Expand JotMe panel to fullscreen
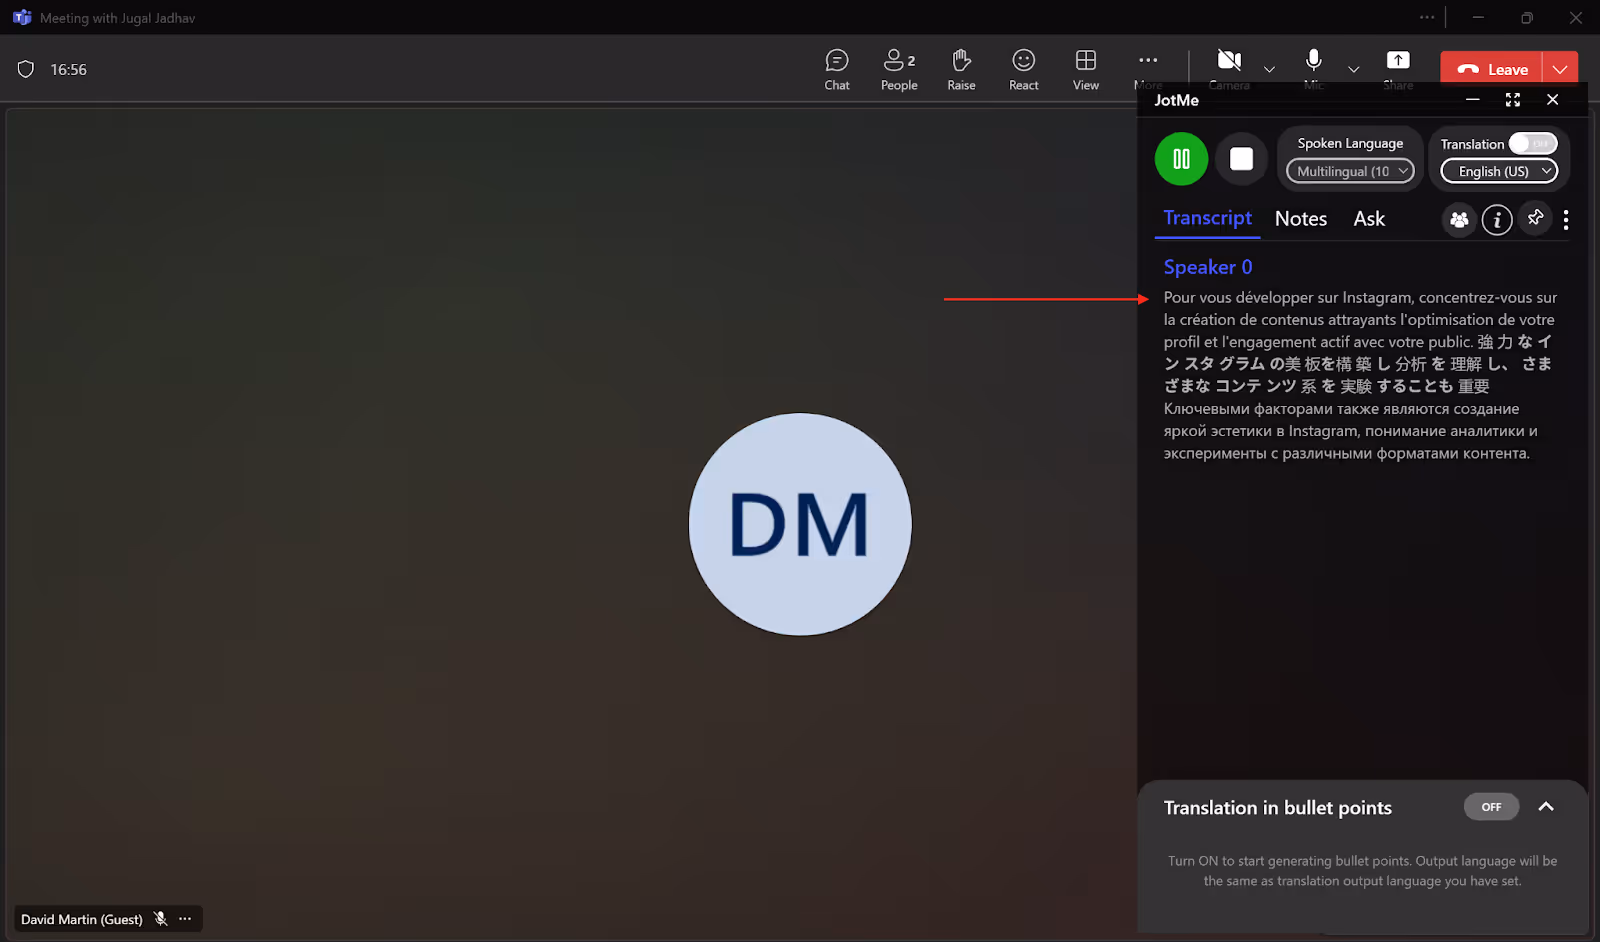 click(x=1512, y=99)
